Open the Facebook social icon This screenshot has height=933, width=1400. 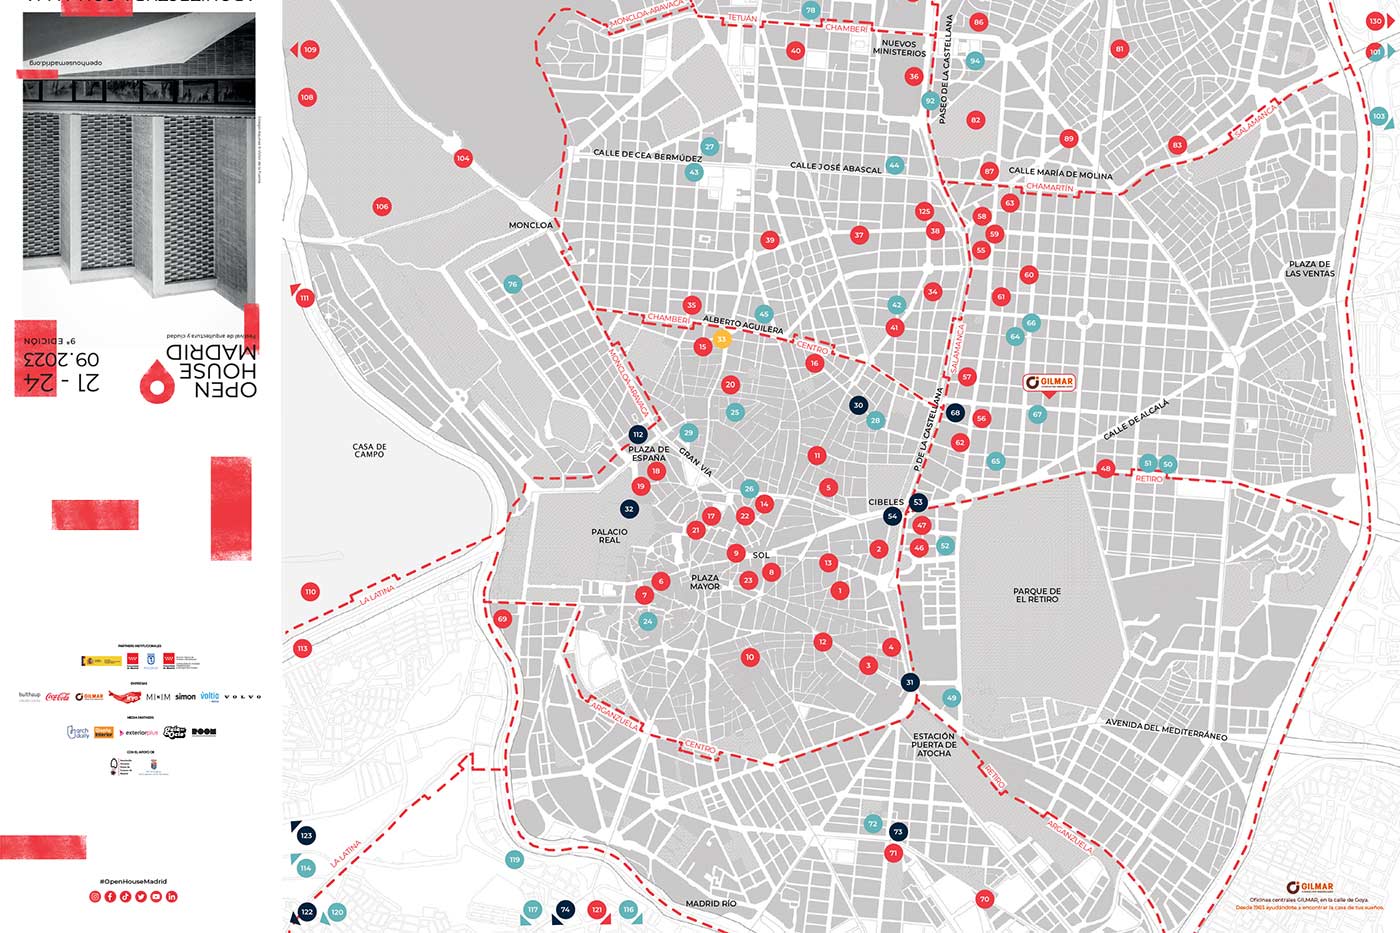click(x=110, y=897)
